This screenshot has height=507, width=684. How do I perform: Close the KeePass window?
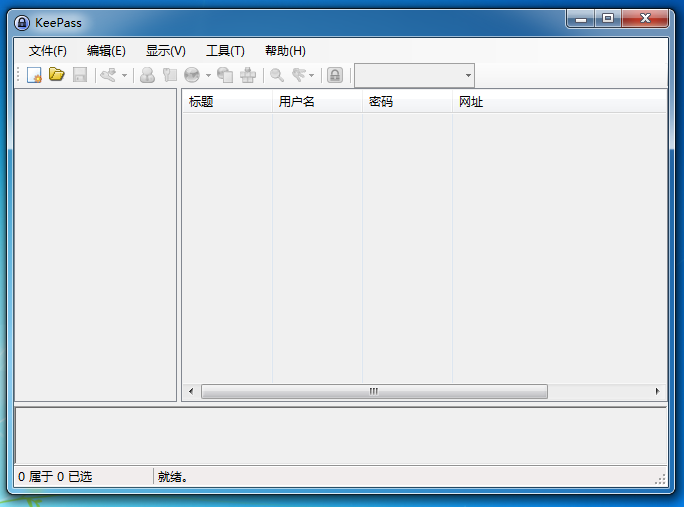pos(645,19)
